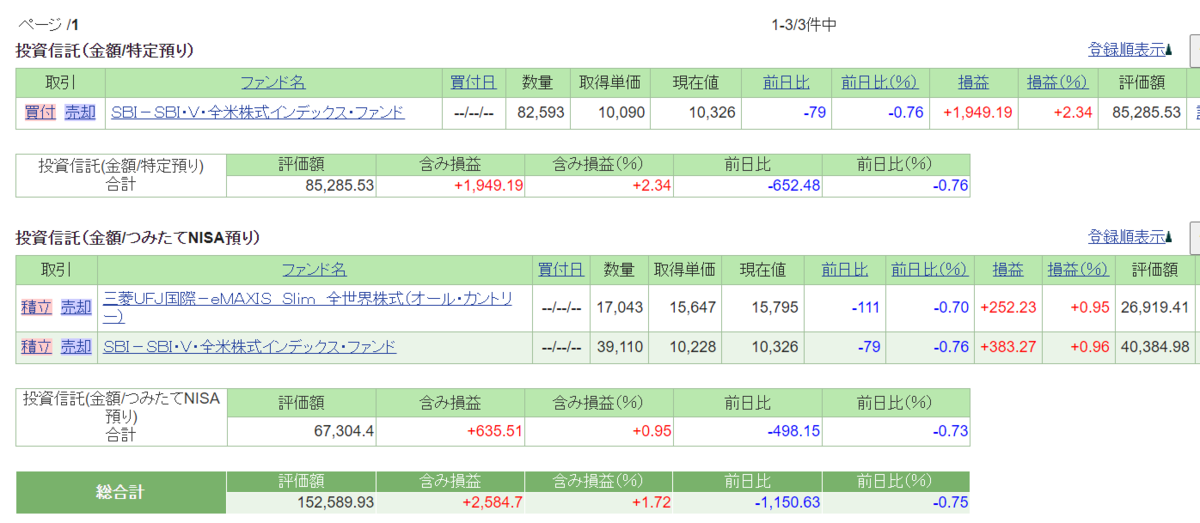The height and width of the screenshot is (523, 1200).
Task: Open SBI・V・全米株式 fund link in 特定預り table
Action: tap(258, 113)
